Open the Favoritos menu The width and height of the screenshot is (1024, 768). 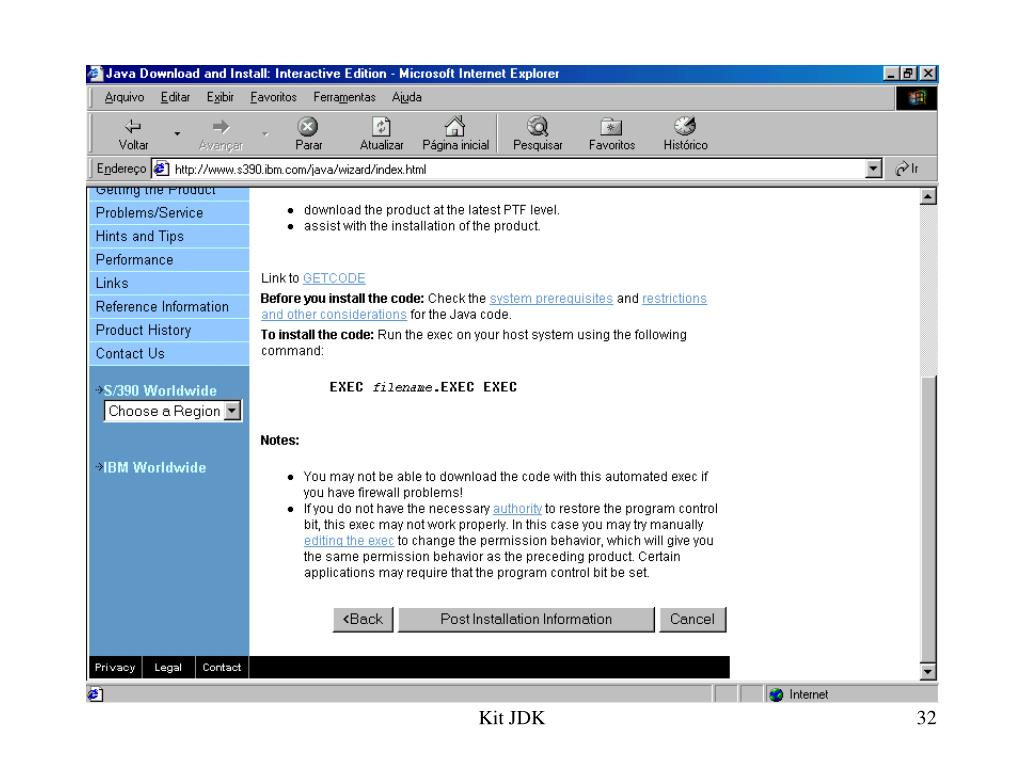(x=273, y=97)
